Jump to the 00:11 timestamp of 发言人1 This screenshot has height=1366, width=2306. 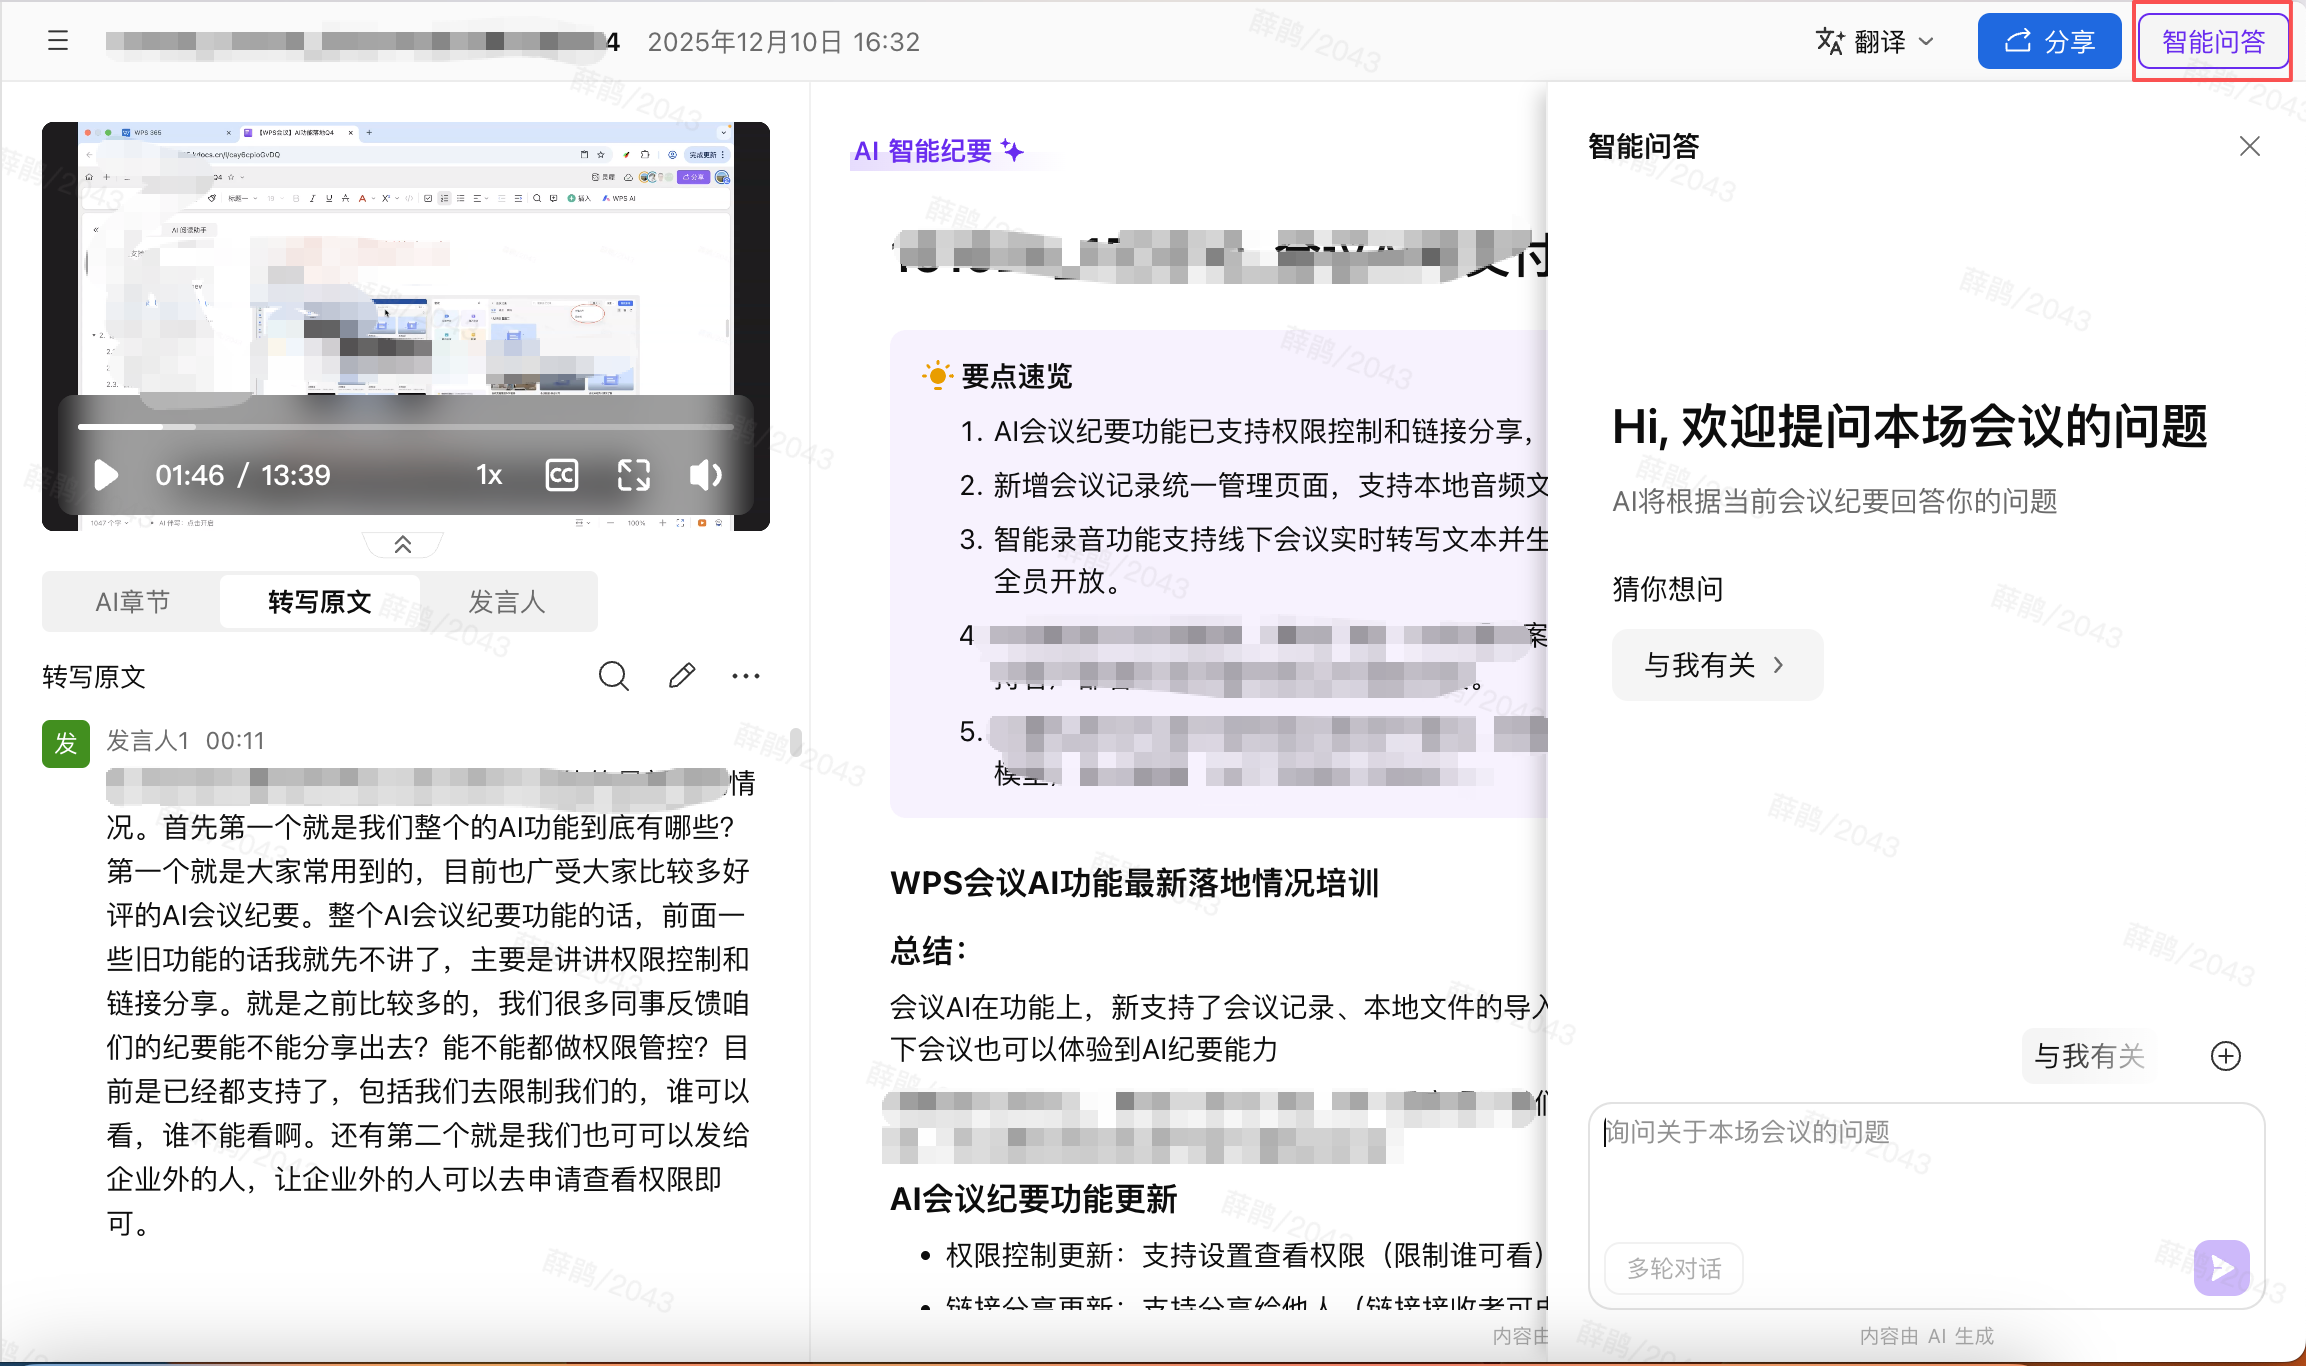(x=235, y=741)
